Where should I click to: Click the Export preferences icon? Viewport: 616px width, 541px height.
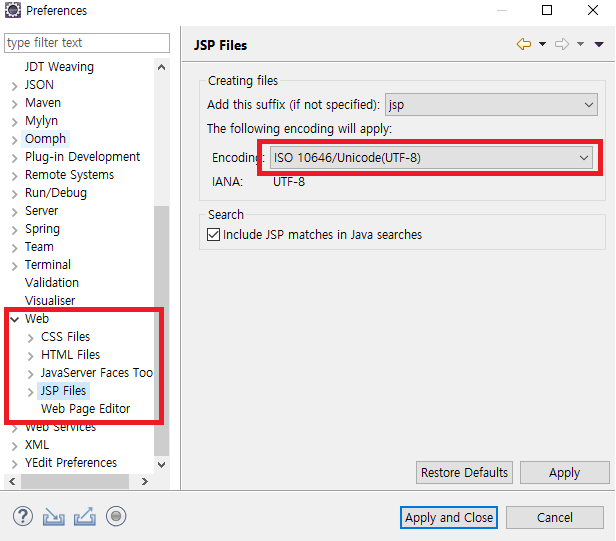pyautogui.click(x=85, y=517)
